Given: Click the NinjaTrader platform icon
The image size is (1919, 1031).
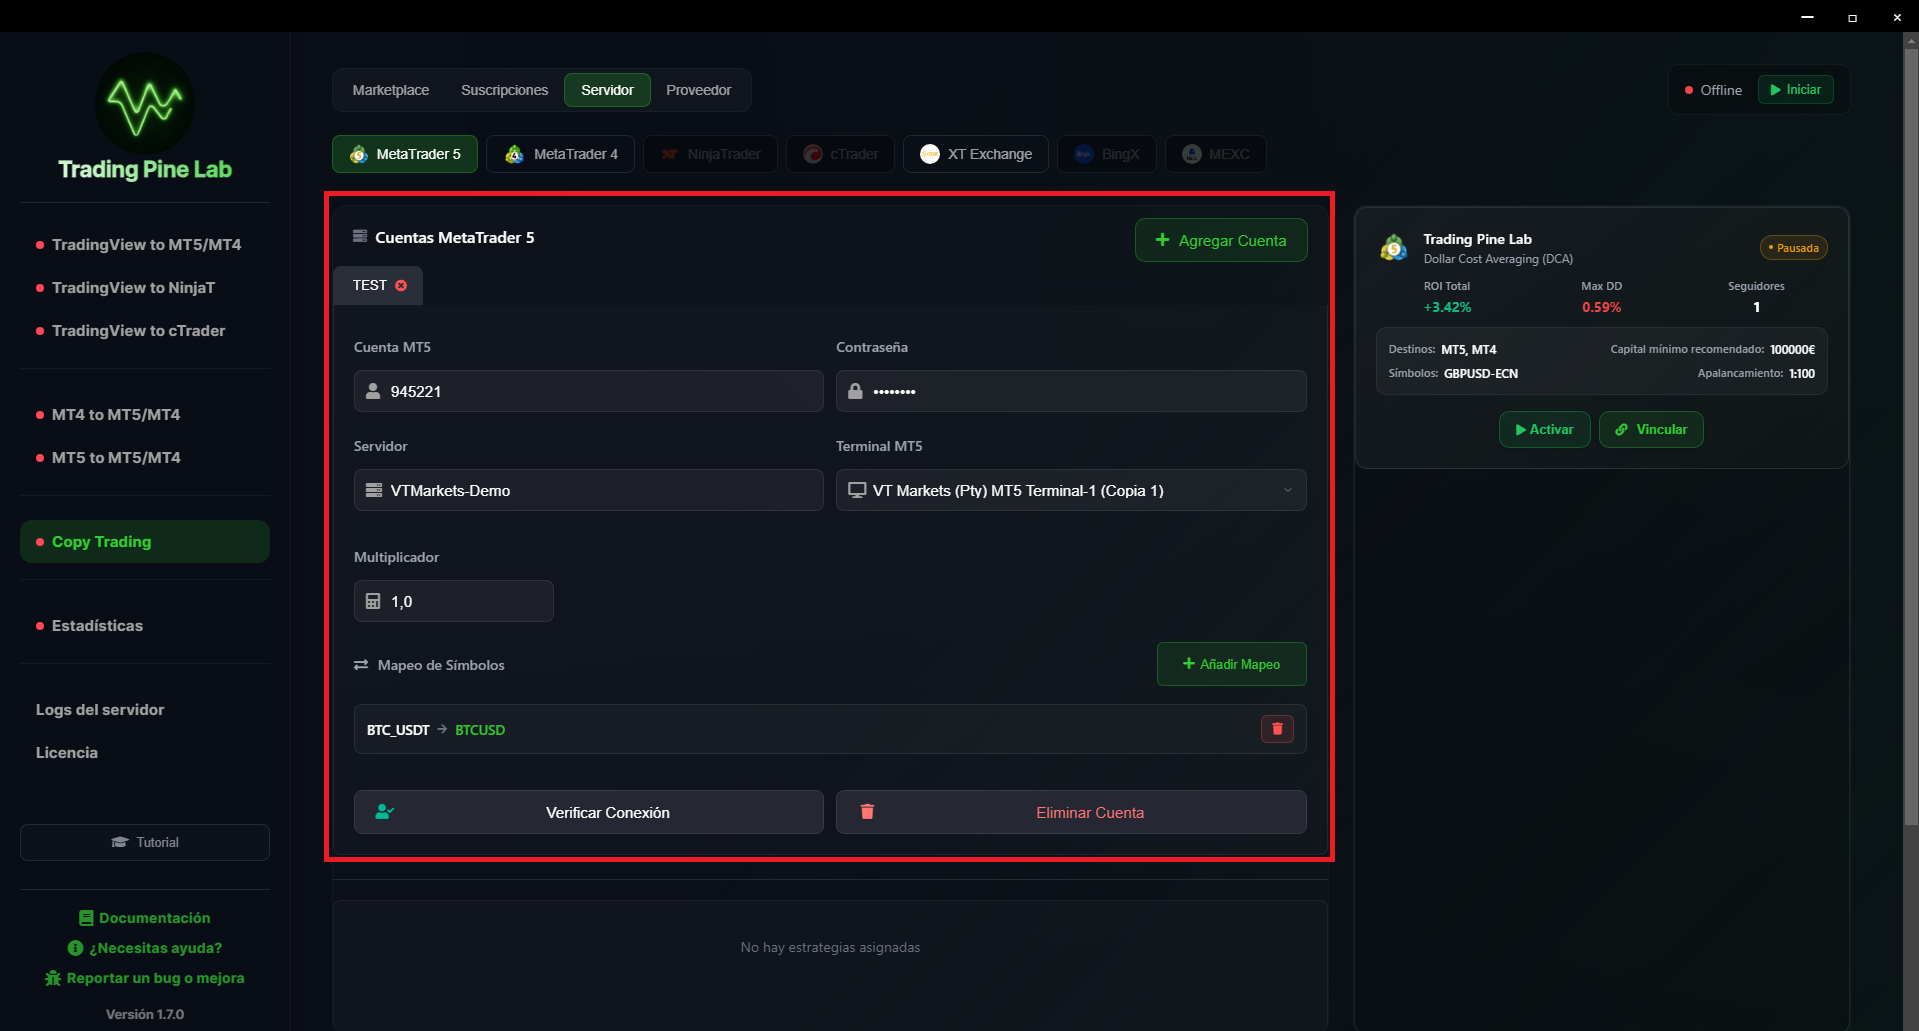Looking at the screenshot, I should (669, 154).
